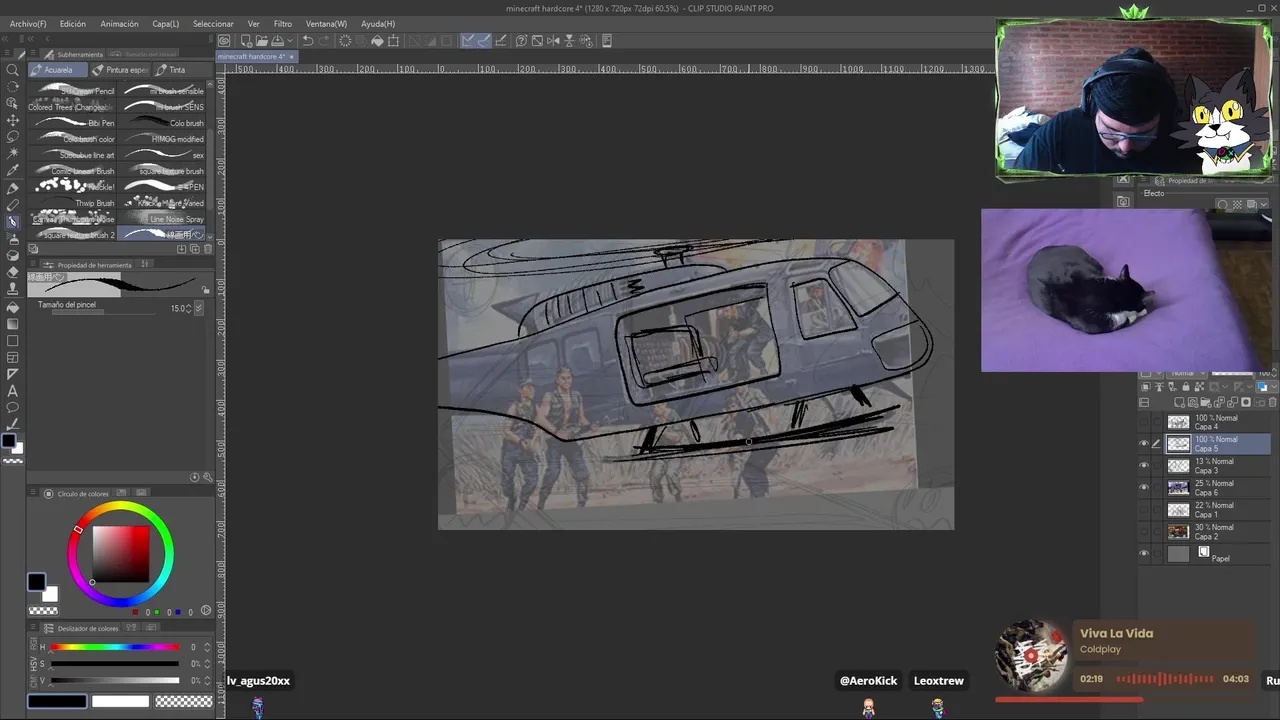Select the Pen tool in toolbar
The image size is (1280, 720).
point(13,188)
